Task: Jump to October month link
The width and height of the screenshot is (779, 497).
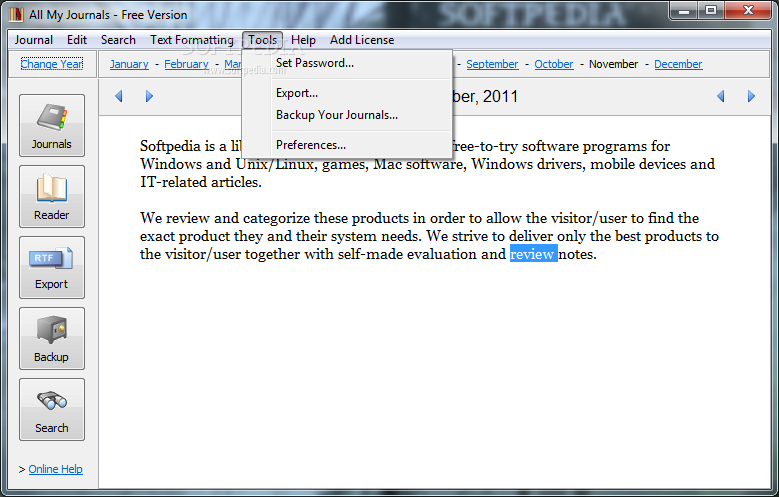Action: [553, 64]
